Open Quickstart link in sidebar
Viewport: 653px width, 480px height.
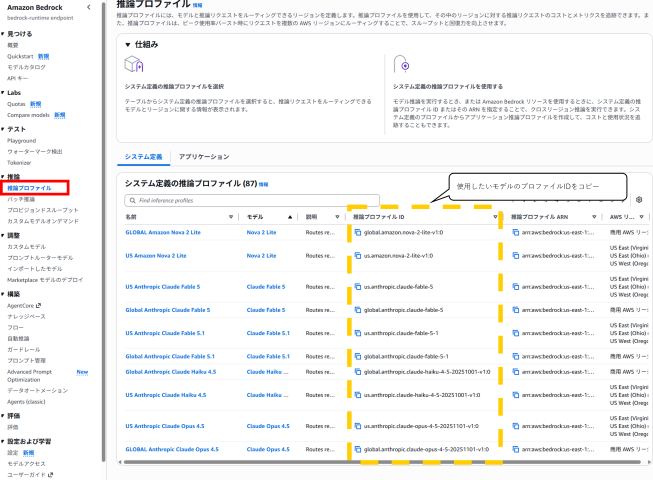[20, 56]
